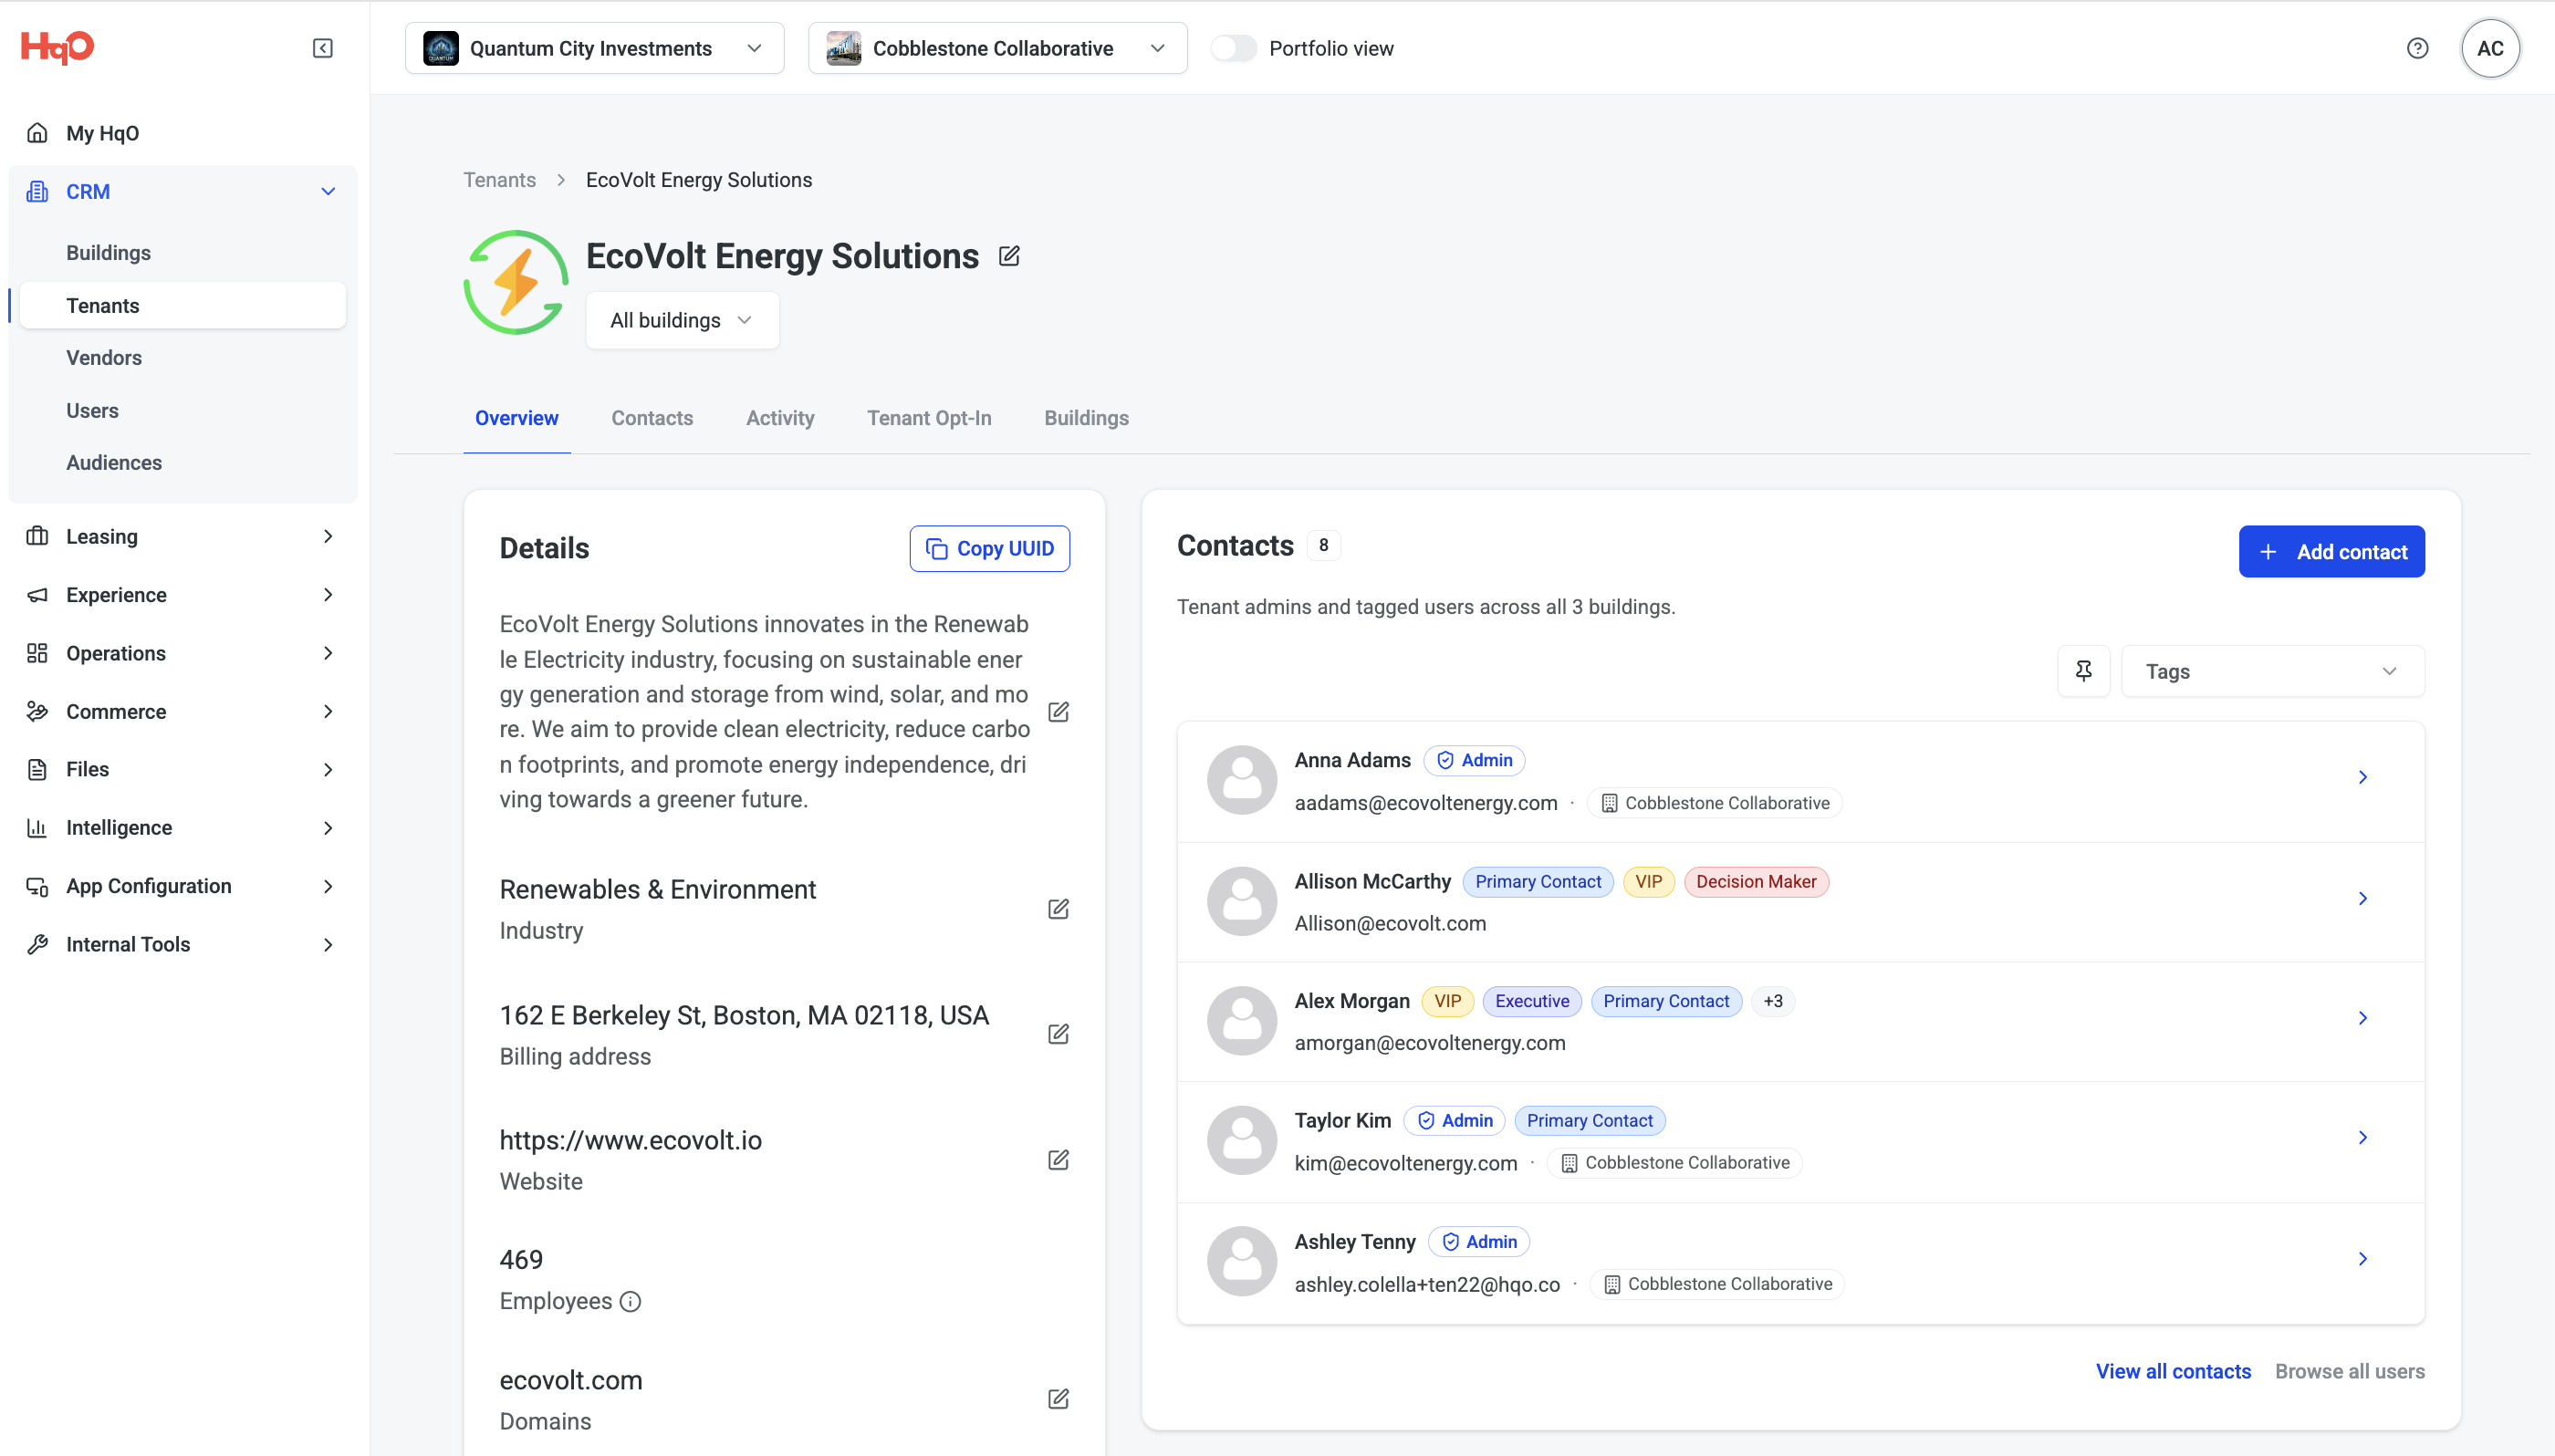Click the pin icon beside the Tags filter
This screenshot has width=2555, height=1456.
click(x=2083, y=671)
